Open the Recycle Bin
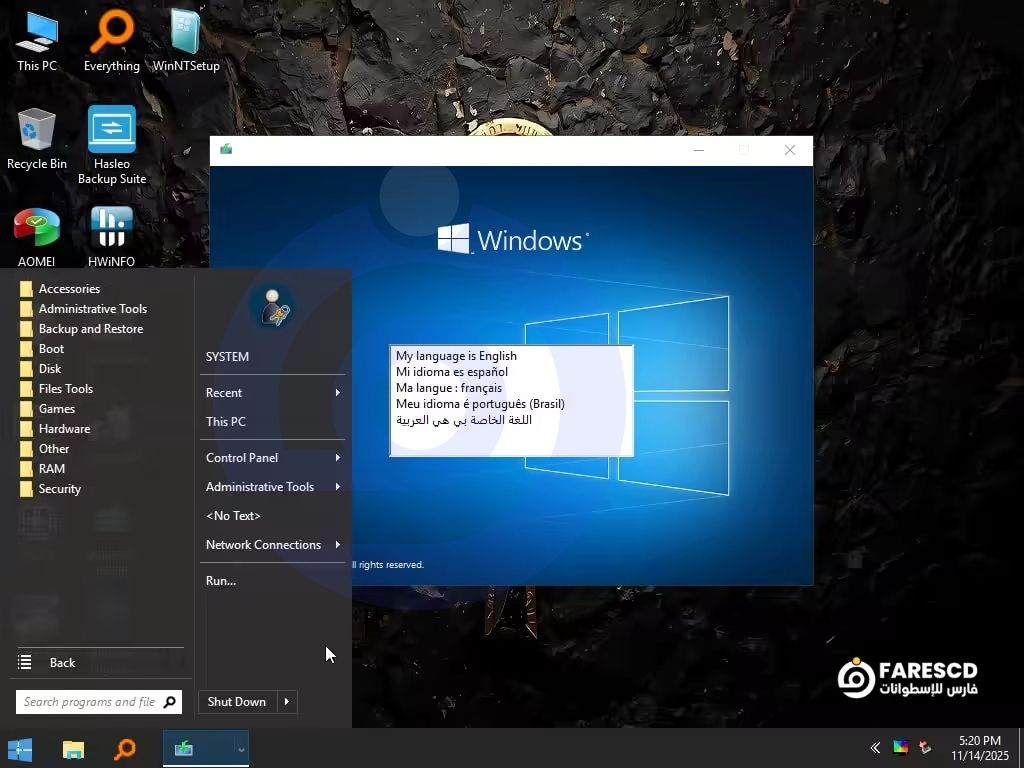 (x=37, y=130)
